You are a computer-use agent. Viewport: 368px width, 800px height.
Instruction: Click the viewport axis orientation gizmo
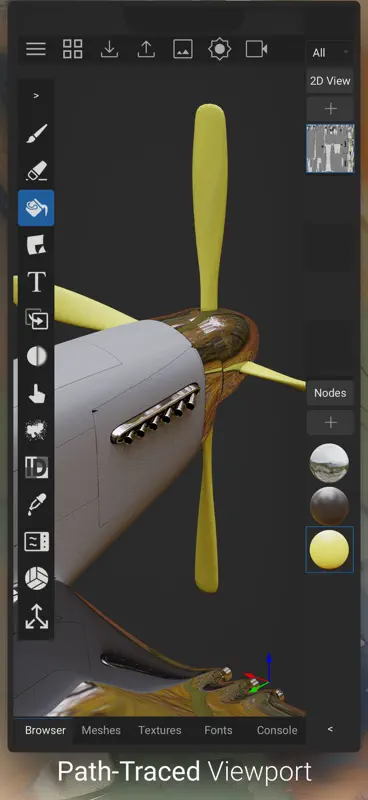tap(260, 673)
